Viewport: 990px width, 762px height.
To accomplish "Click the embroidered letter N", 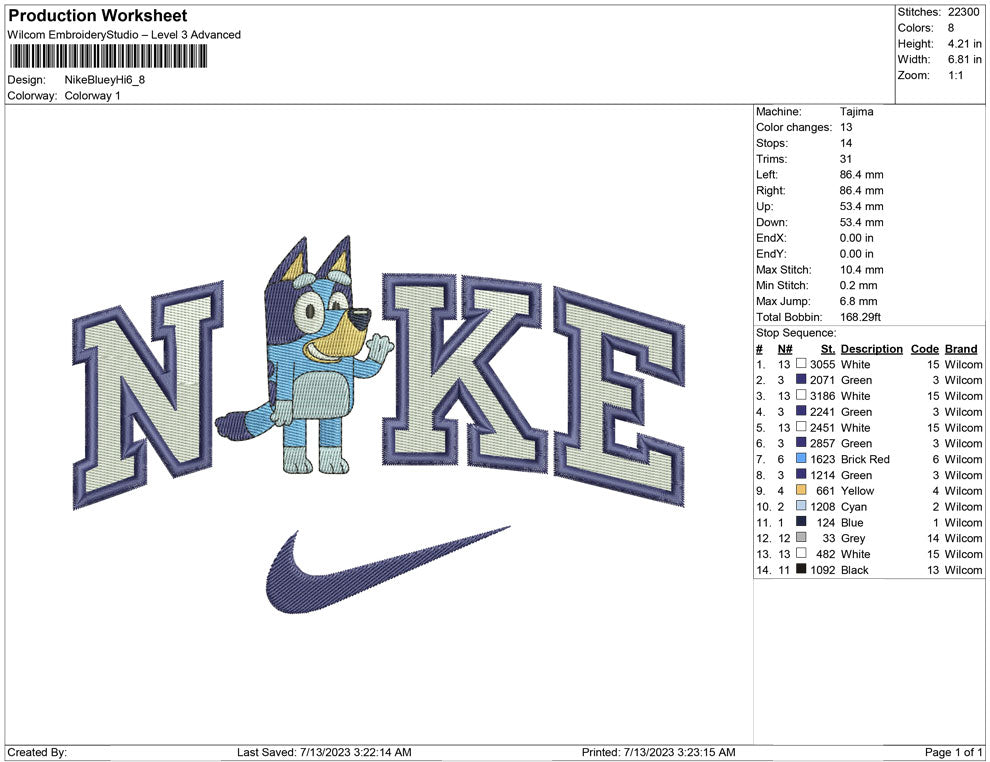I will click(x=148, y=396).
